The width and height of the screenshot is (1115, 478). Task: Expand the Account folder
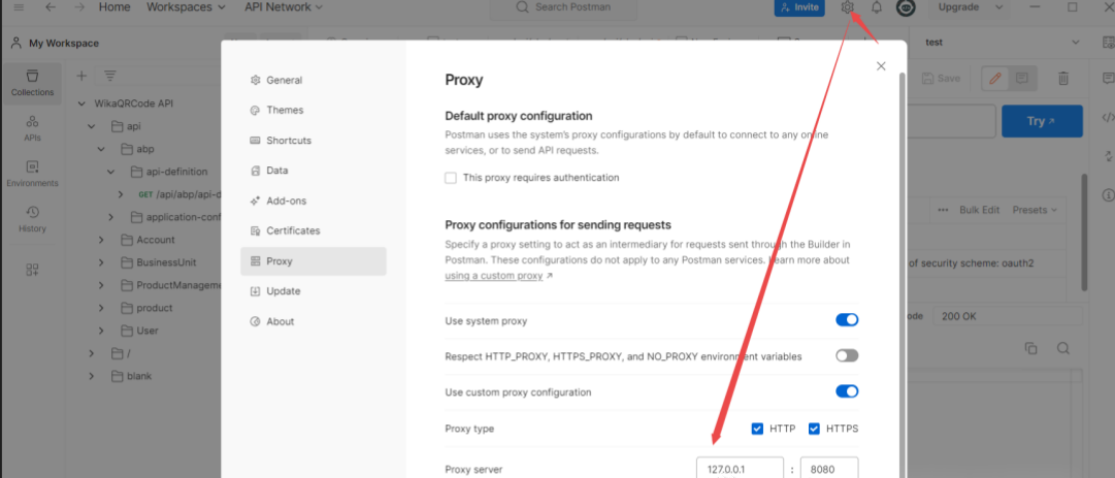coord(101,240)
